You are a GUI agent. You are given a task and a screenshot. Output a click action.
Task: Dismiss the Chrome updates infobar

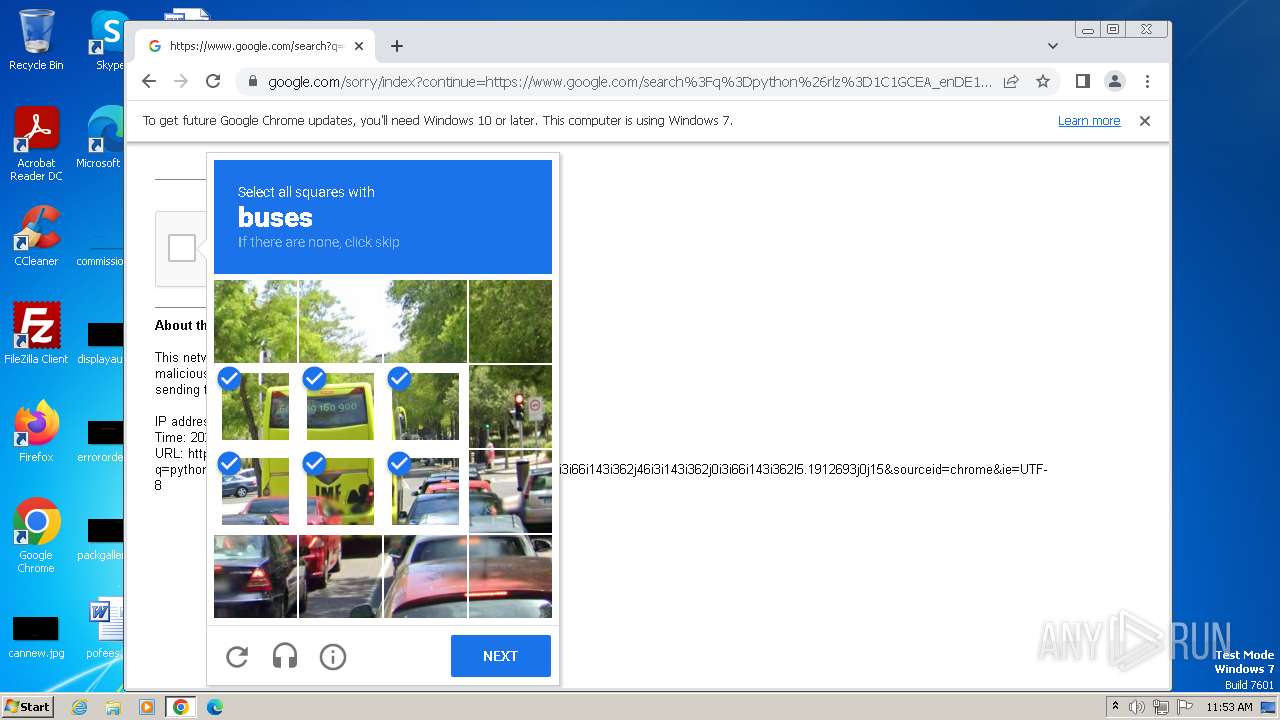1145,121
